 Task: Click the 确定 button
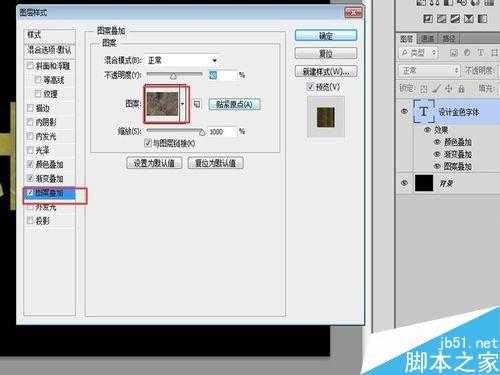[326, 36]
